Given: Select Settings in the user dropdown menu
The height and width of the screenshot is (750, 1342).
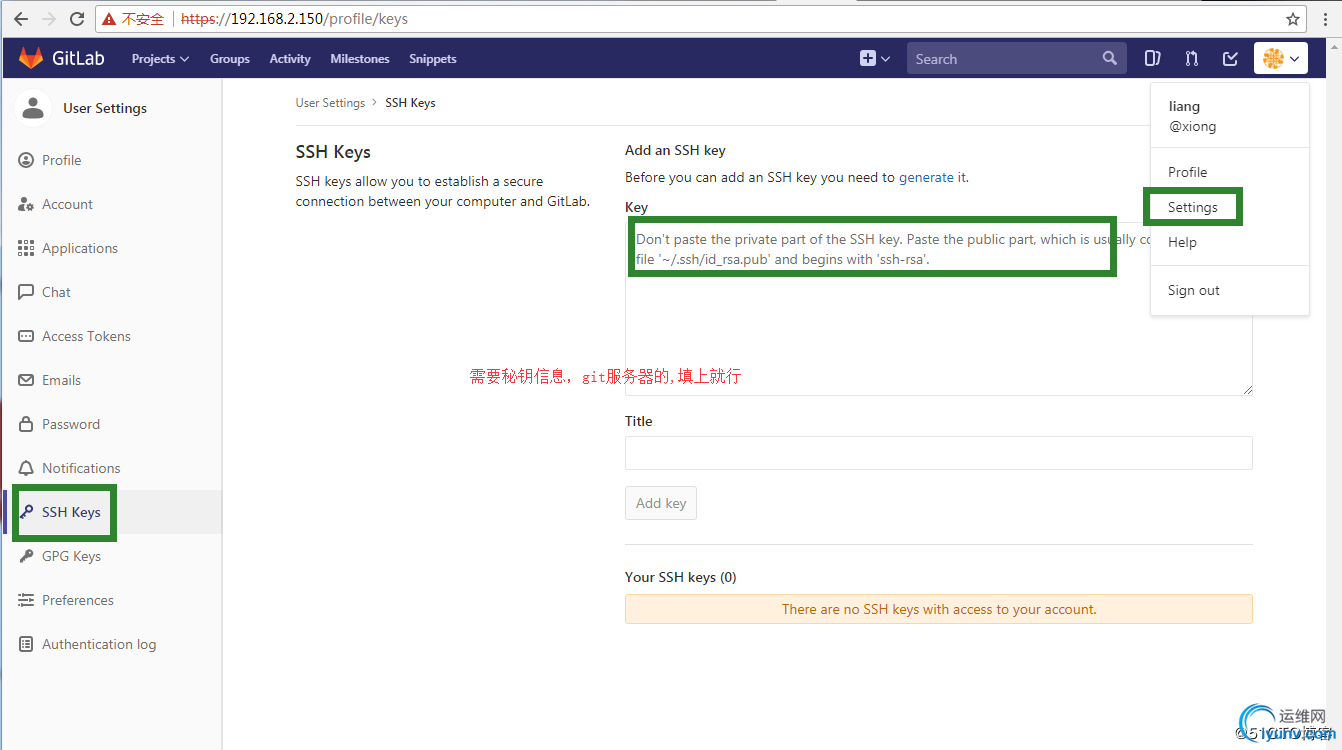Looking at the screenshot, I should click(1193, 207).
